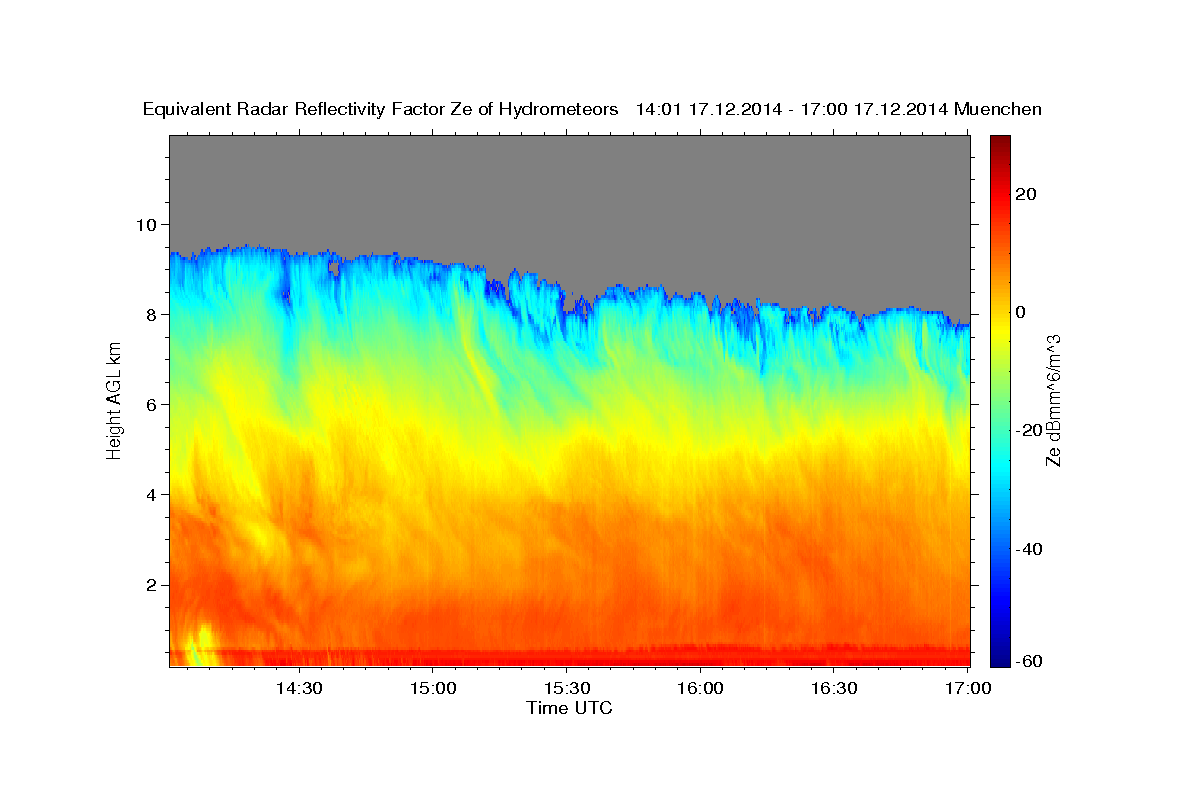Viewport: 1200px width, 800px height.
Task: Click the 17:00 time tick label
Action: tap(967, 689)
